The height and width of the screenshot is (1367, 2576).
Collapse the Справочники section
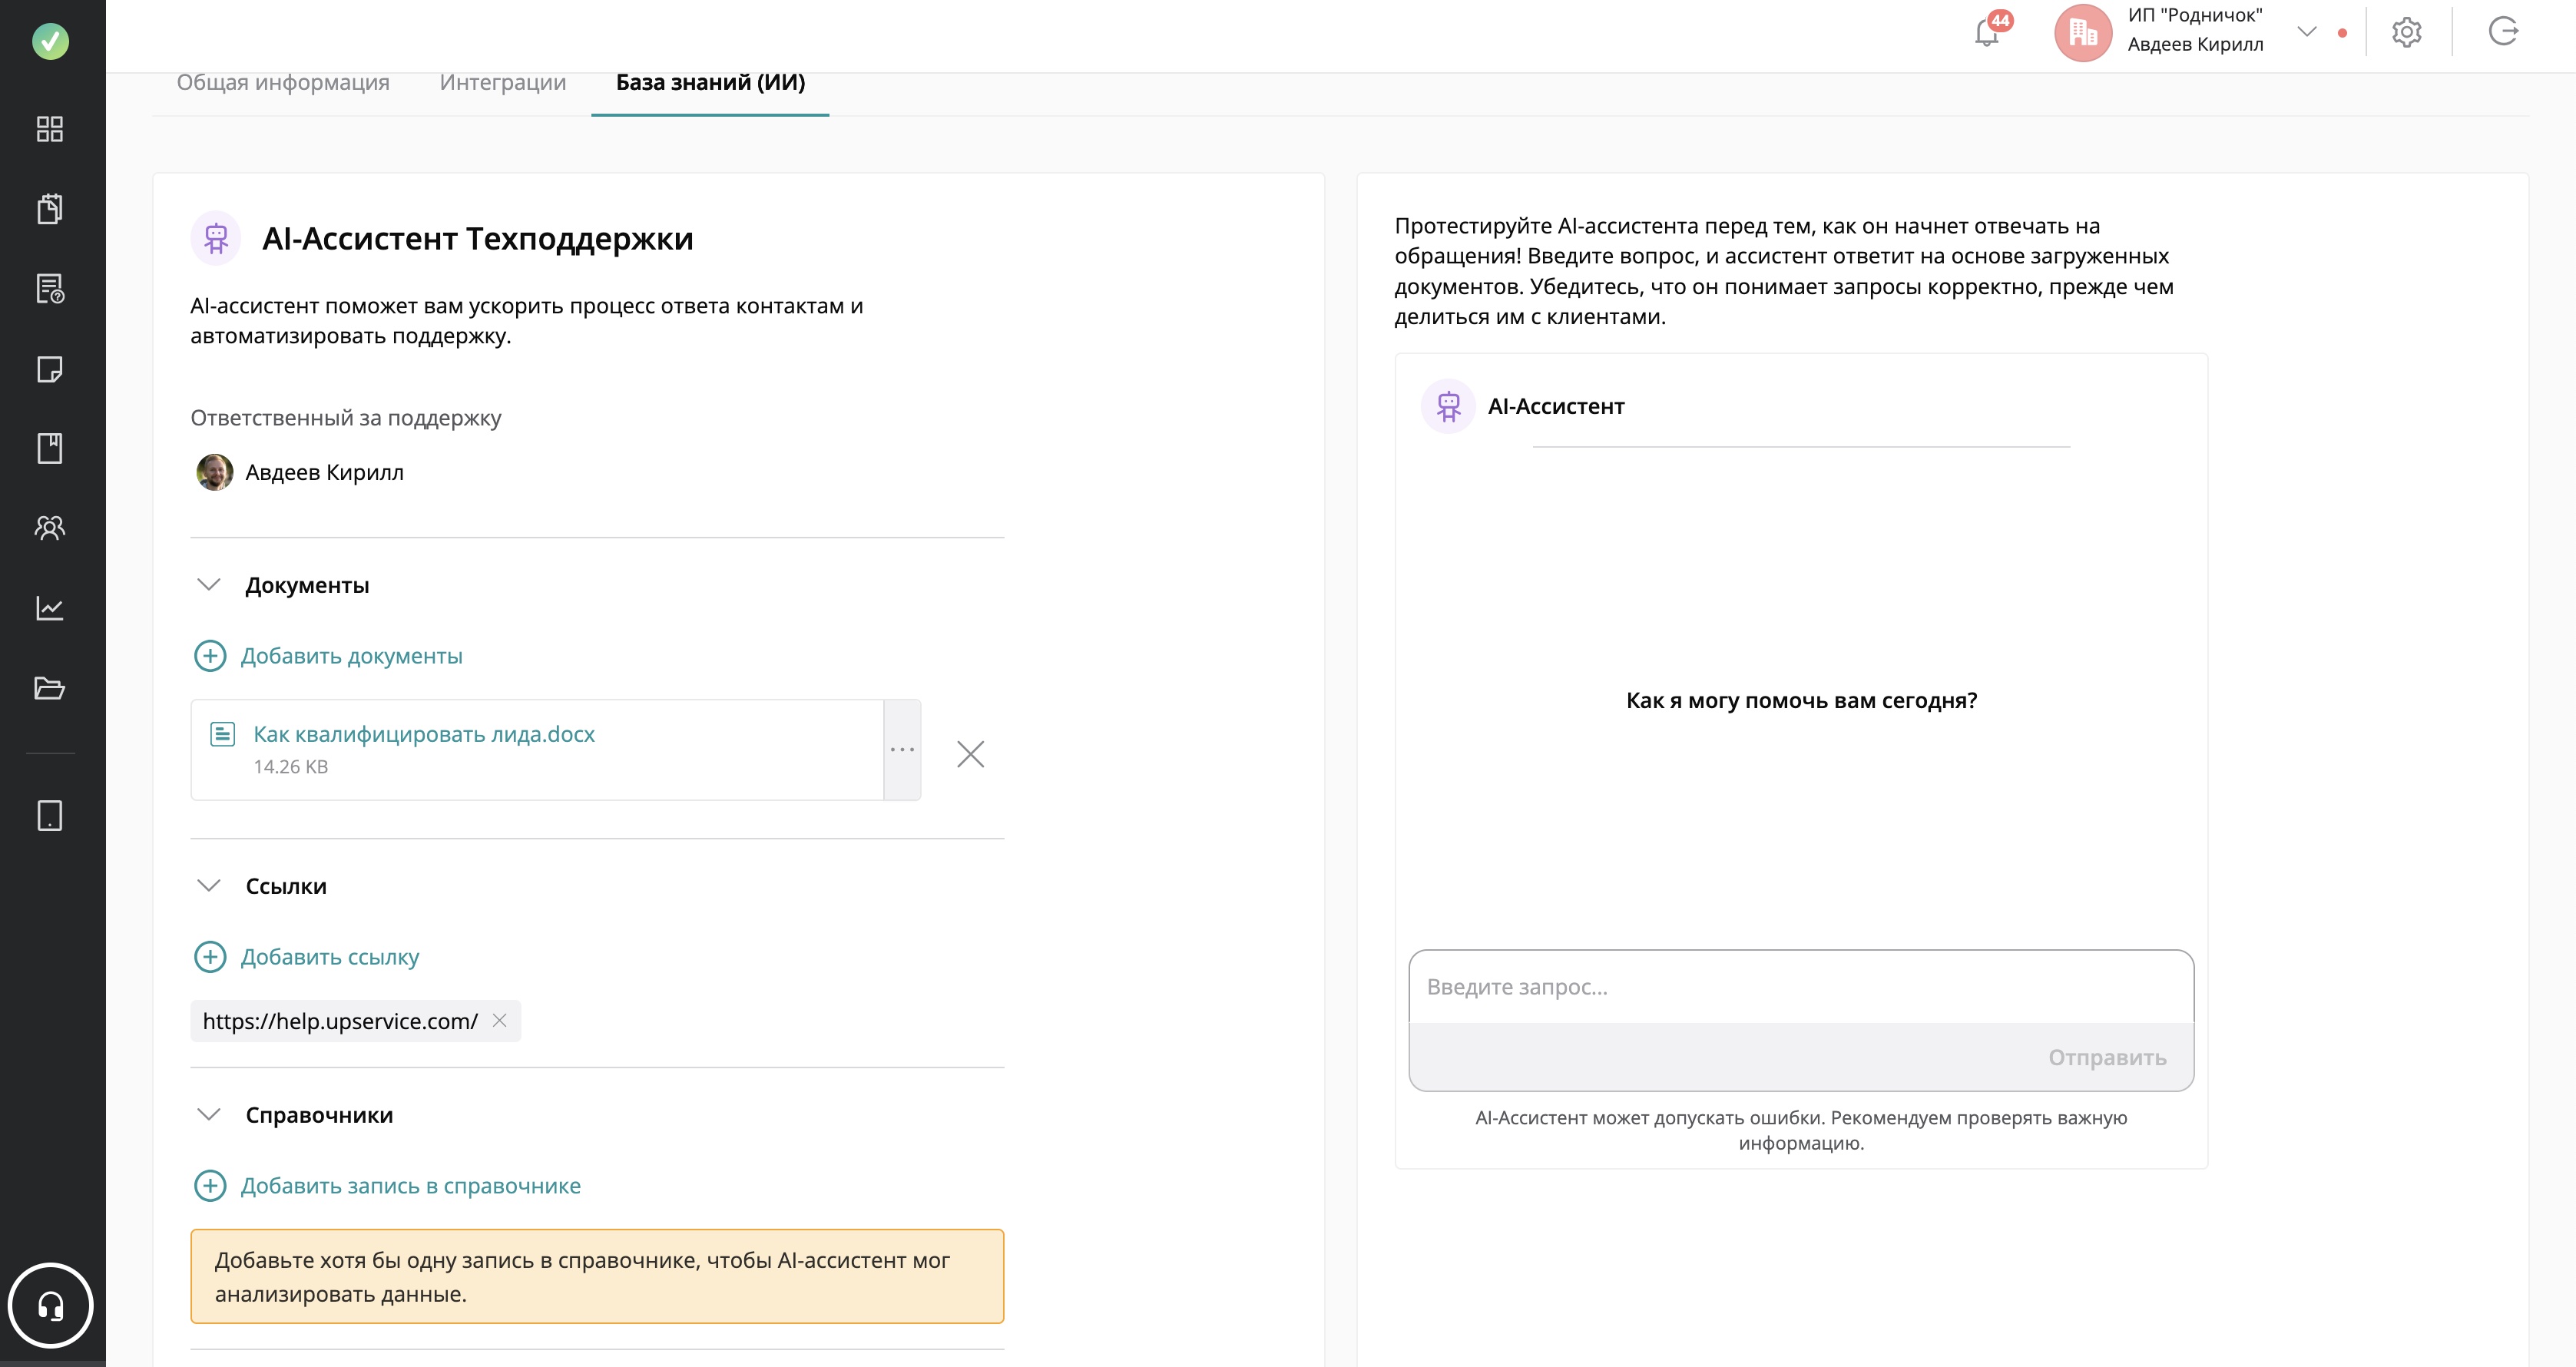coord(209,1115)
